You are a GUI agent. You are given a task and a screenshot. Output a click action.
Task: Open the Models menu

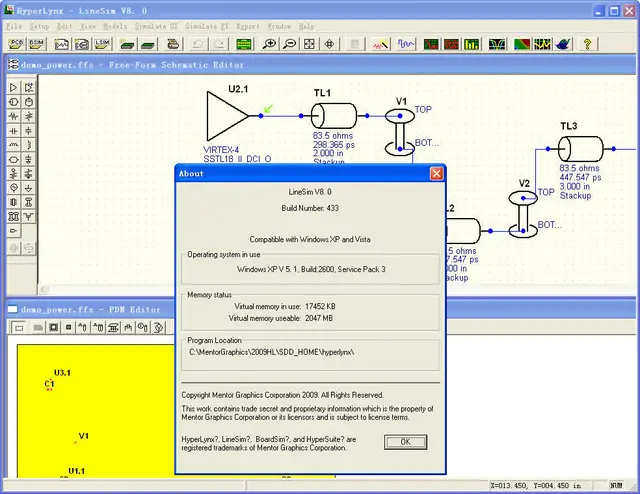[x=115, y=26]
